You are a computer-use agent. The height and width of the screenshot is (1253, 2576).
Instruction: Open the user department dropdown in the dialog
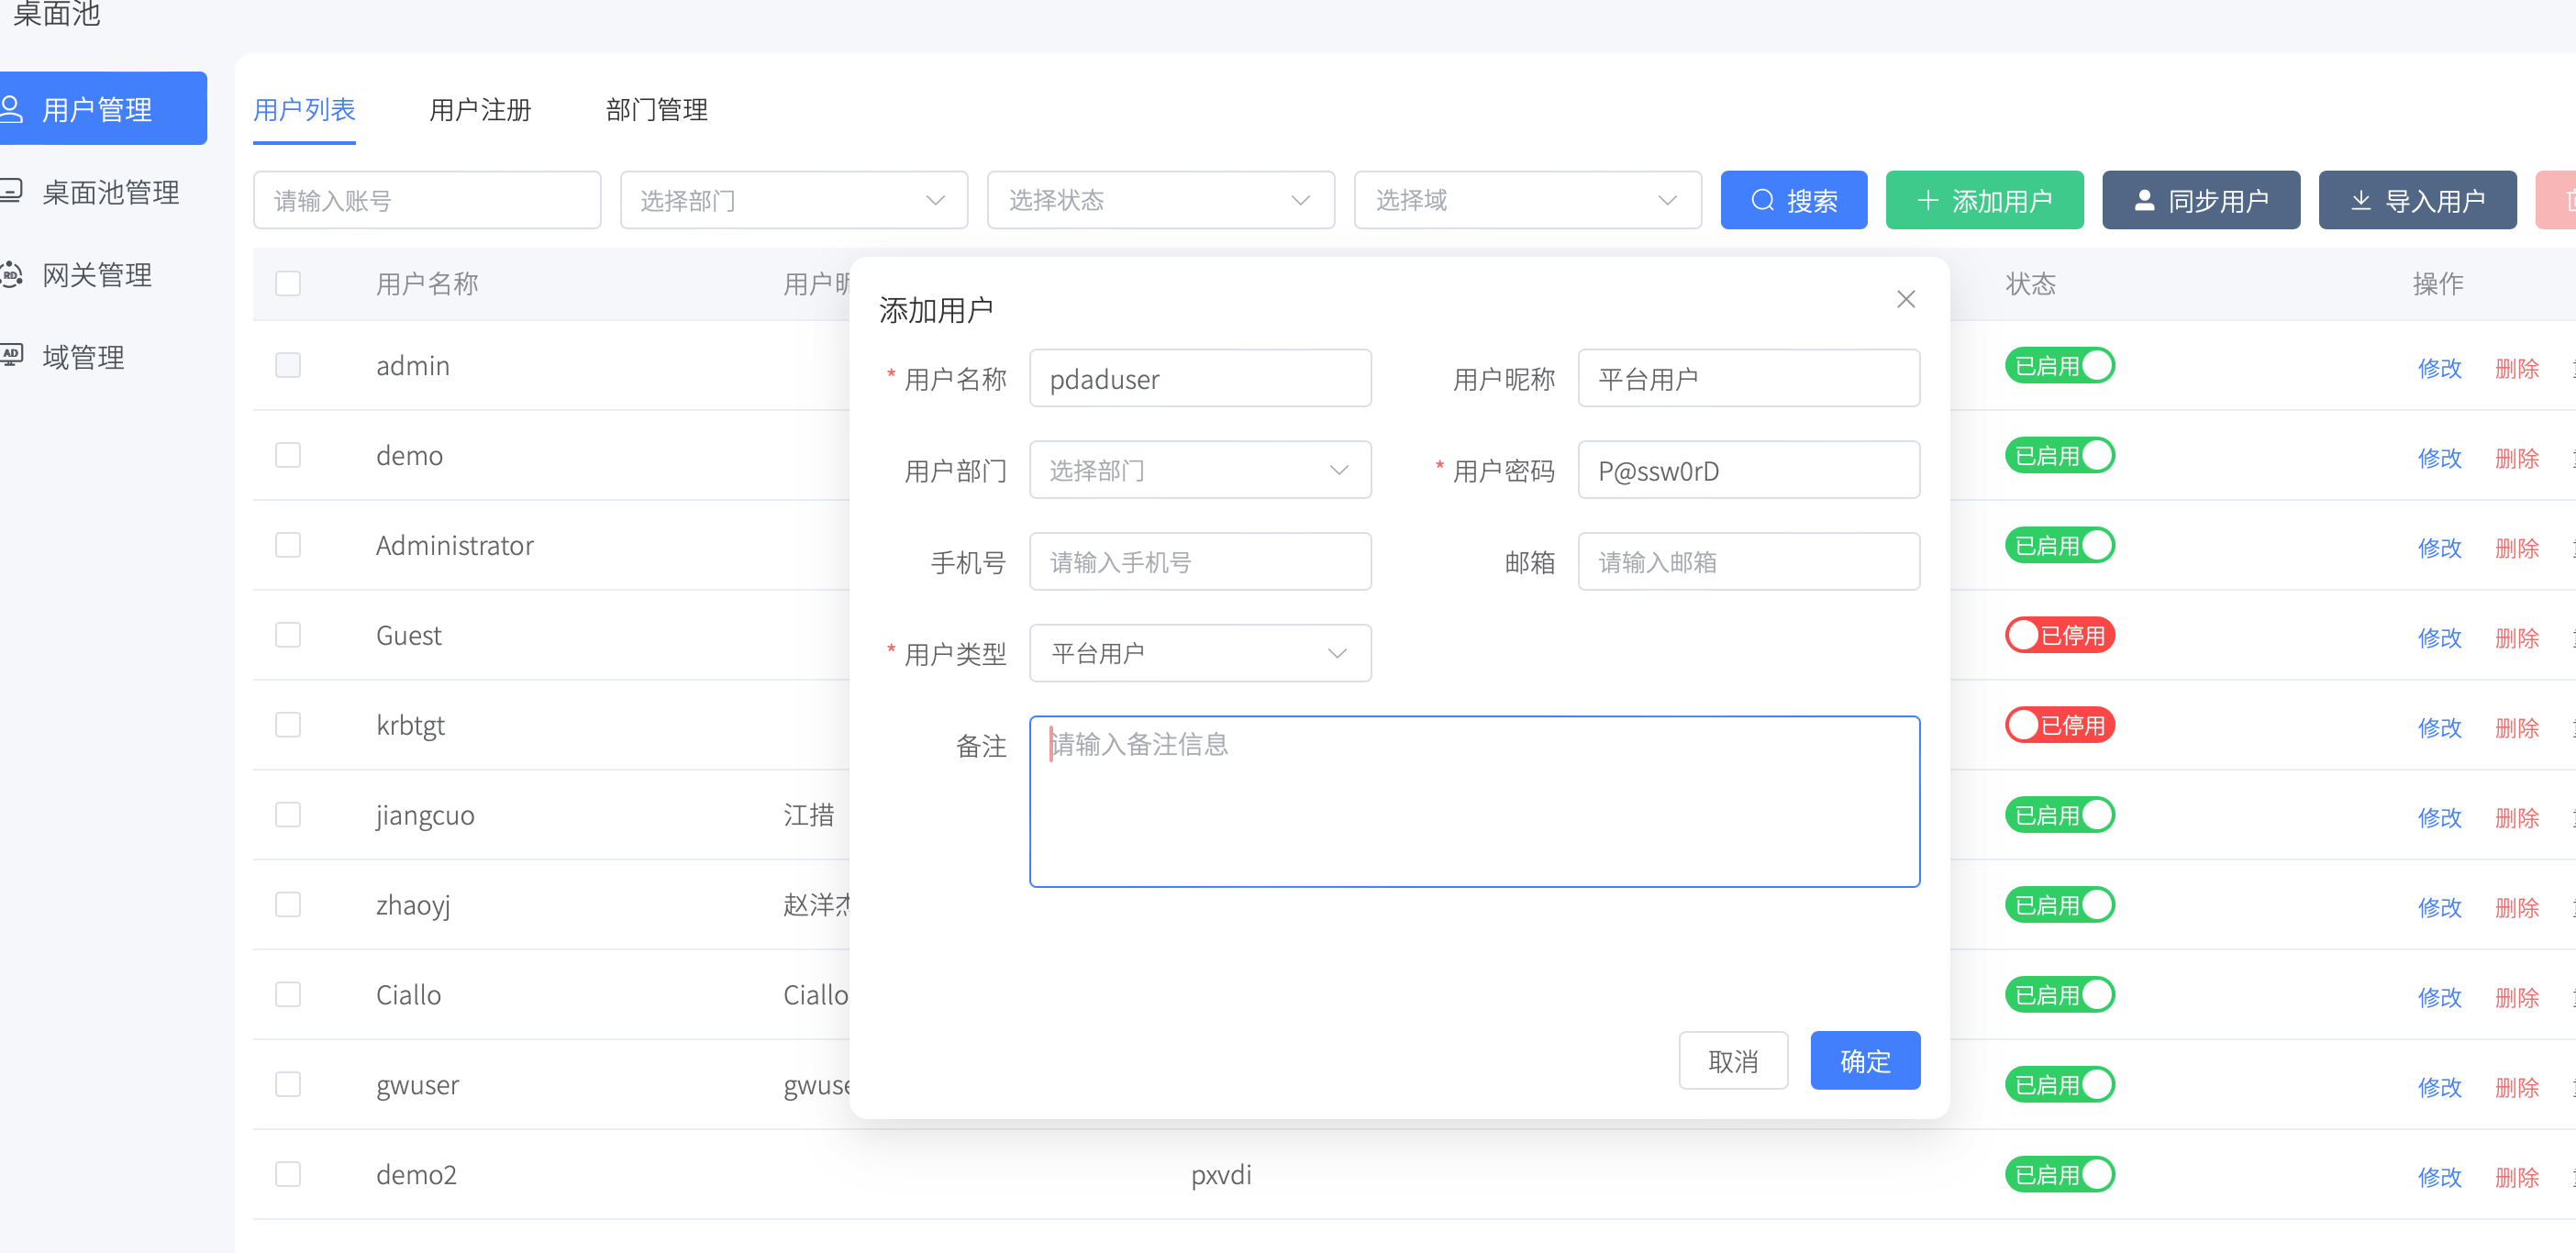point(1199,470)
